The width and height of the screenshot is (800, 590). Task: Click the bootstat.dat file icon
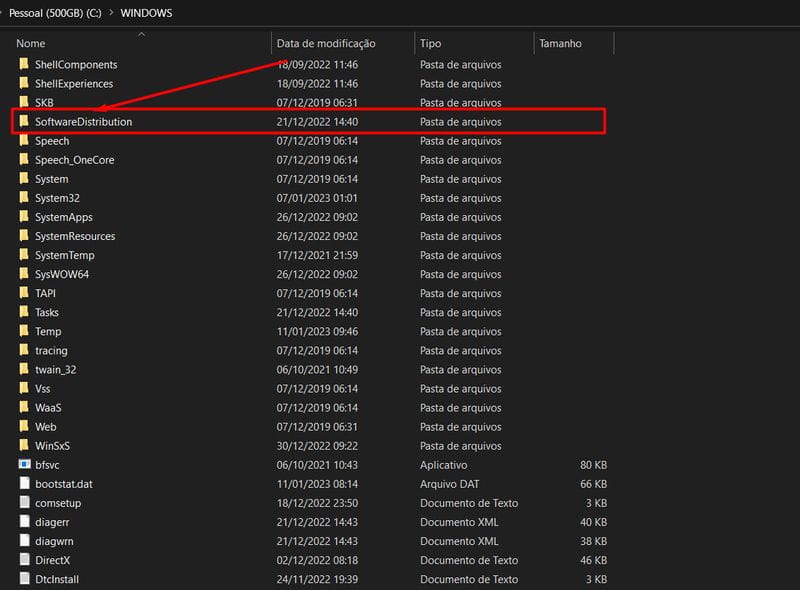click(24, 483)
